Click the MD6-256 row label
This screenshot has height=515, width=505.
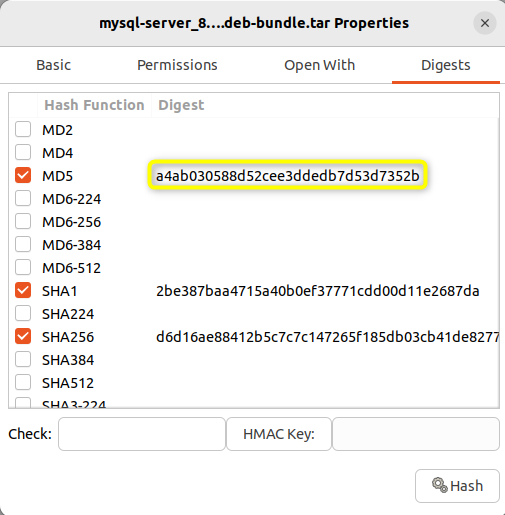[71, 222]
